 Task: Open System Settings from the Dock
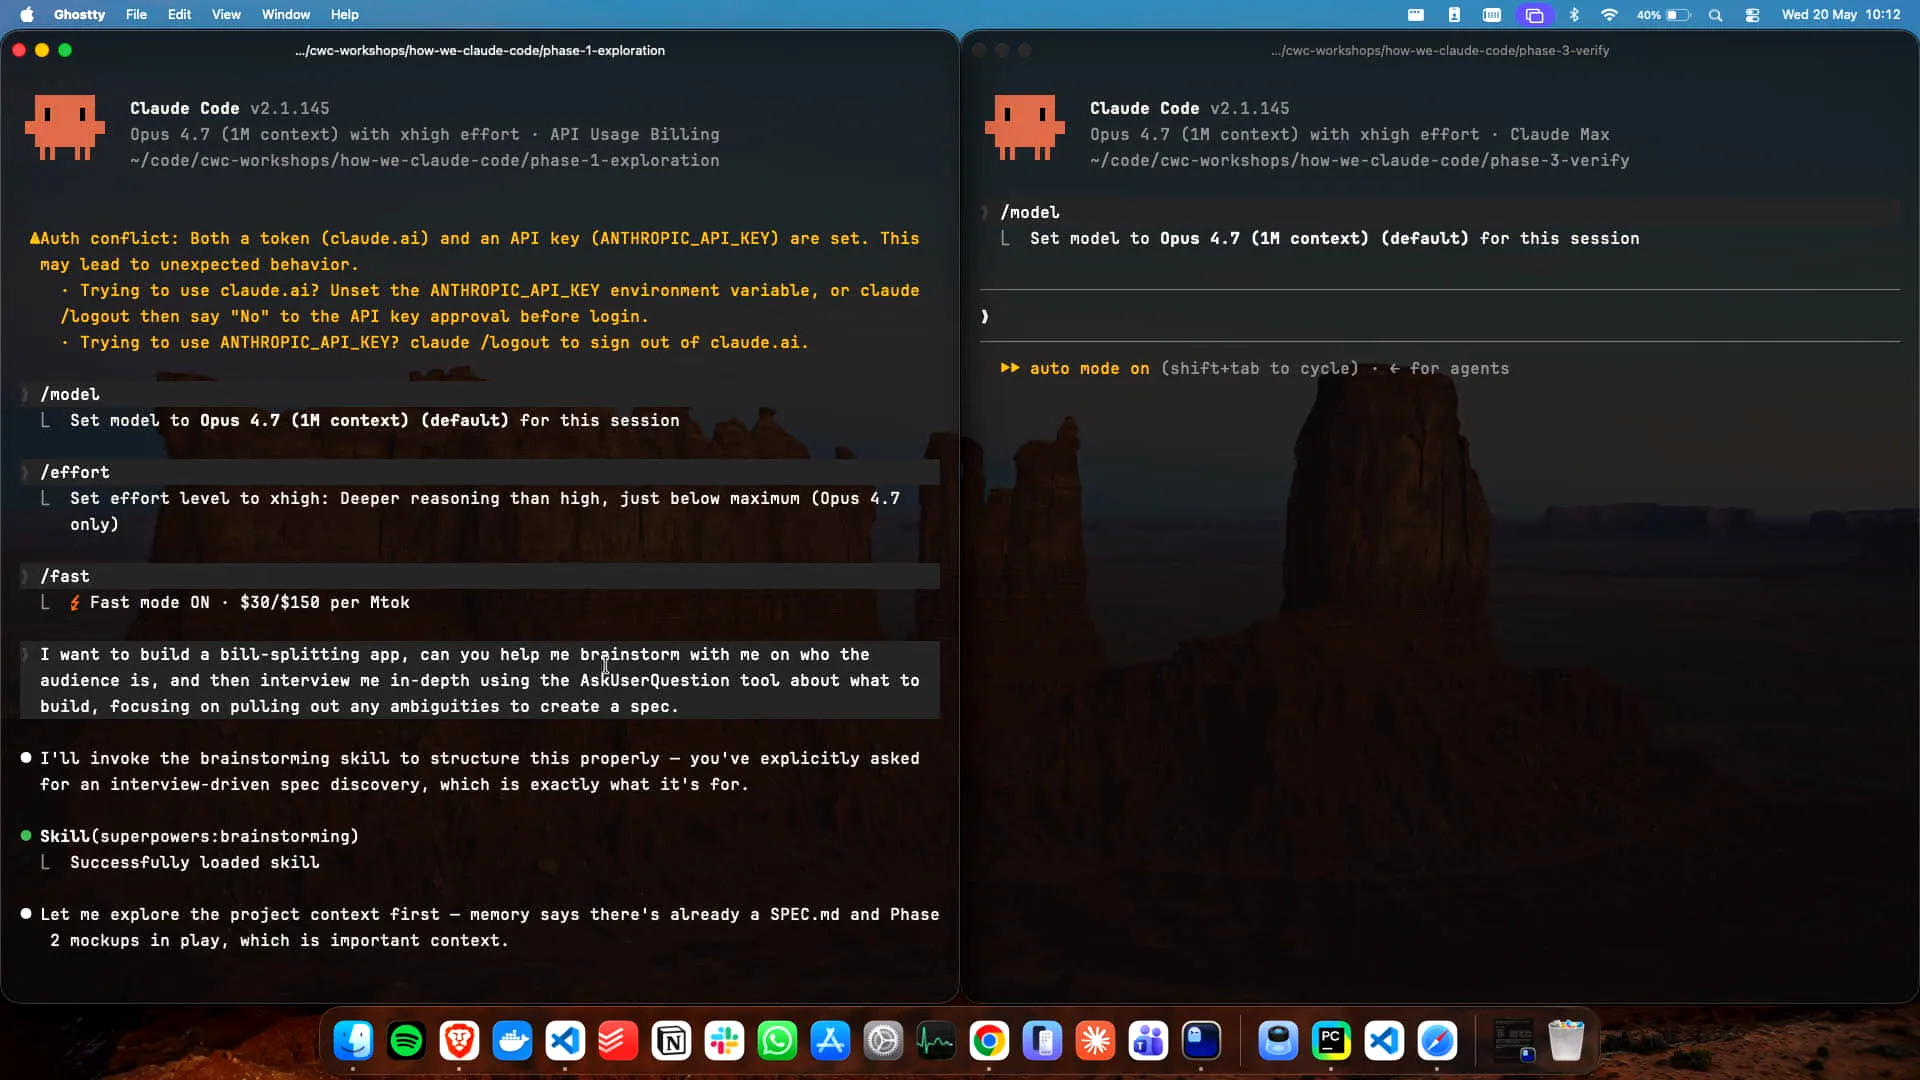[883, 1041]
